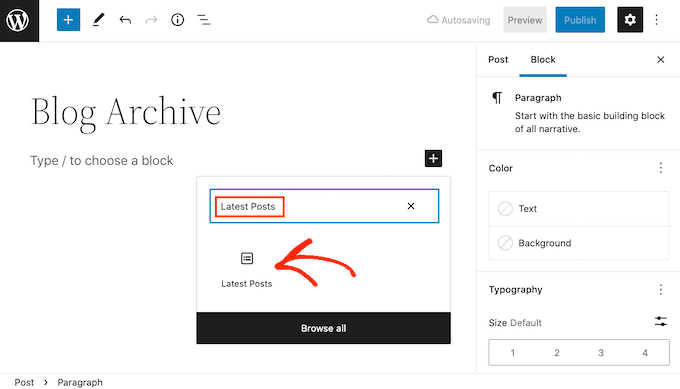Viewport: 680px width, 389px height.
Task: Click the WordPress logo to exit editor
Action: tap(19, 20)
